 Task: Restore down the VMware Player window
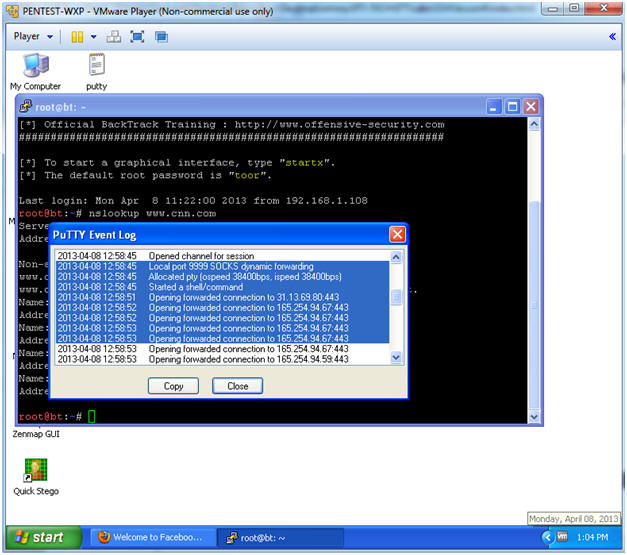click(x=574, y=9)
